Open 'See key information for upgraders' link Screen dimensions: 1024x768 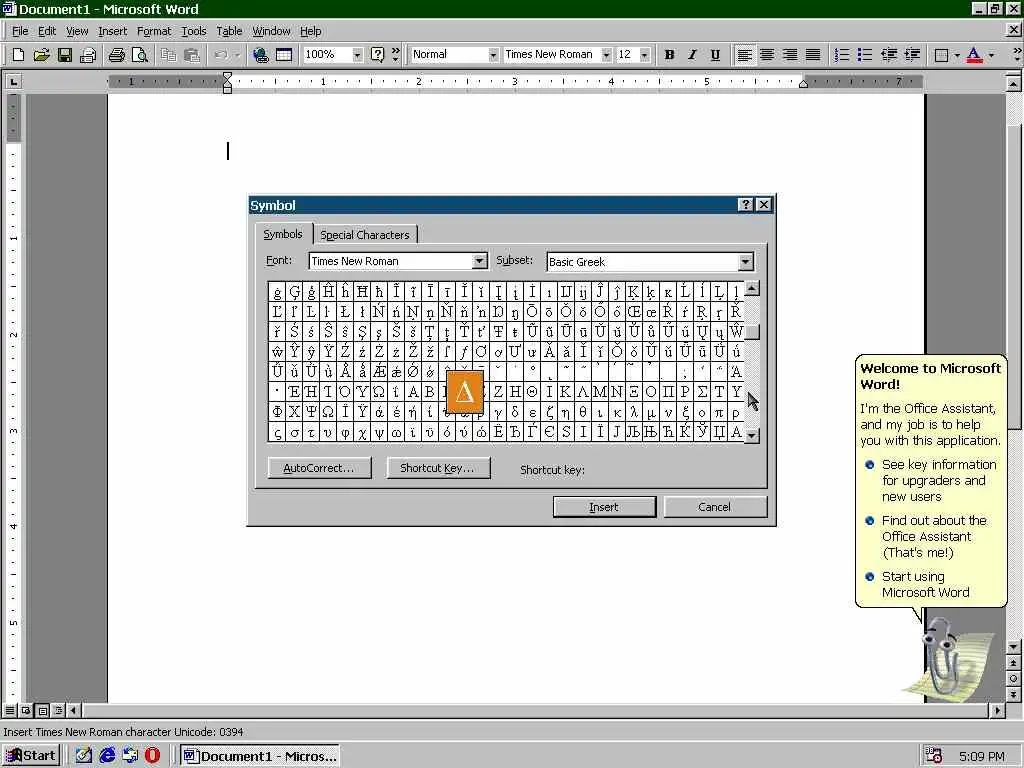click(938, 481)
